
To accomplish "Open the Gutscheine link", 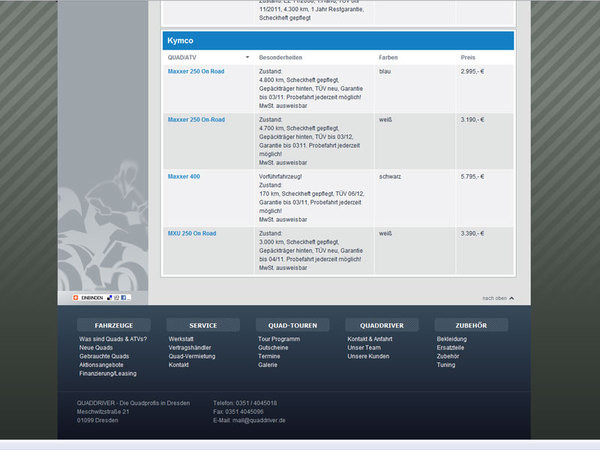I will click(273, 347).
